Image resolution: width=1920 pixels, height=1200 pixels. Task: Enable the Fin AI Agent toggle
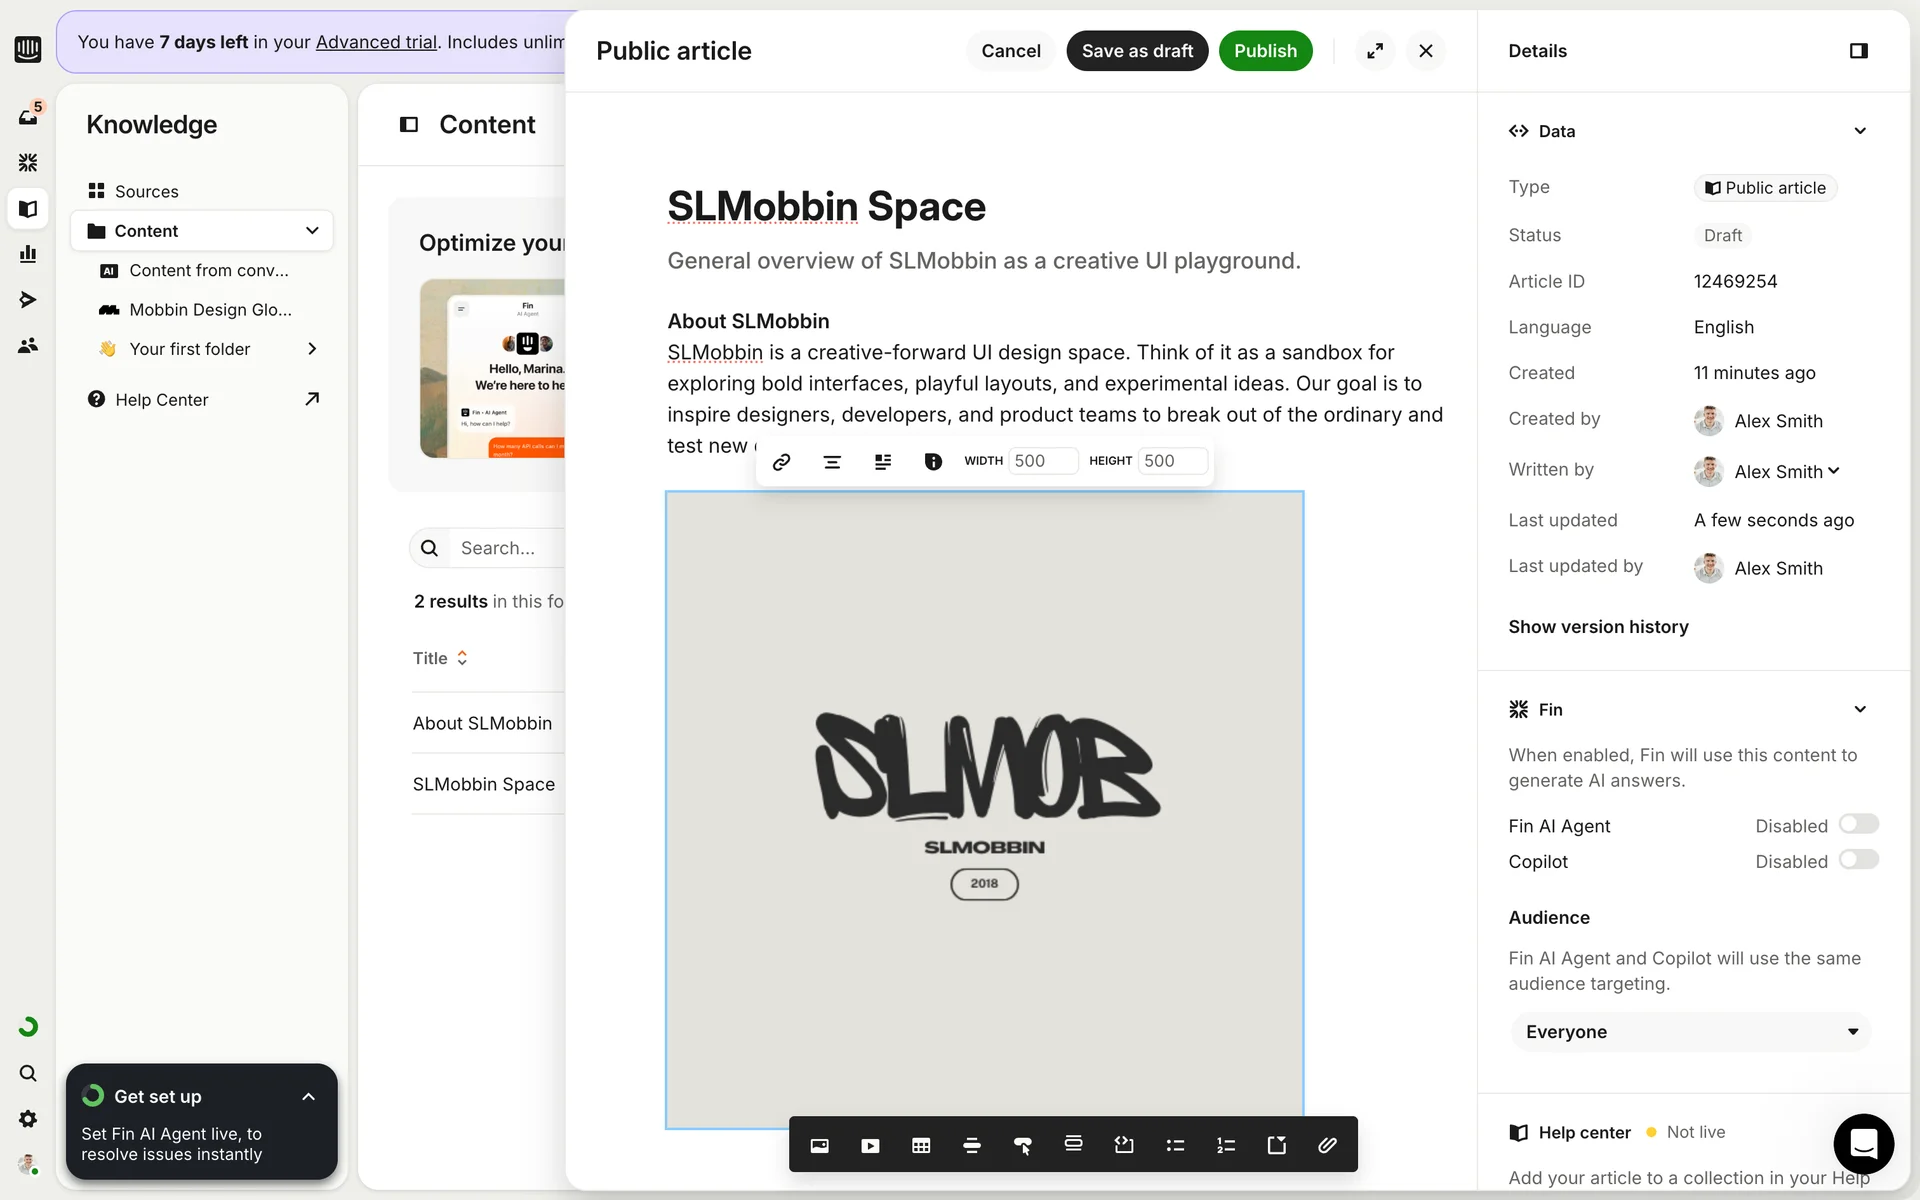[1858, 825]
